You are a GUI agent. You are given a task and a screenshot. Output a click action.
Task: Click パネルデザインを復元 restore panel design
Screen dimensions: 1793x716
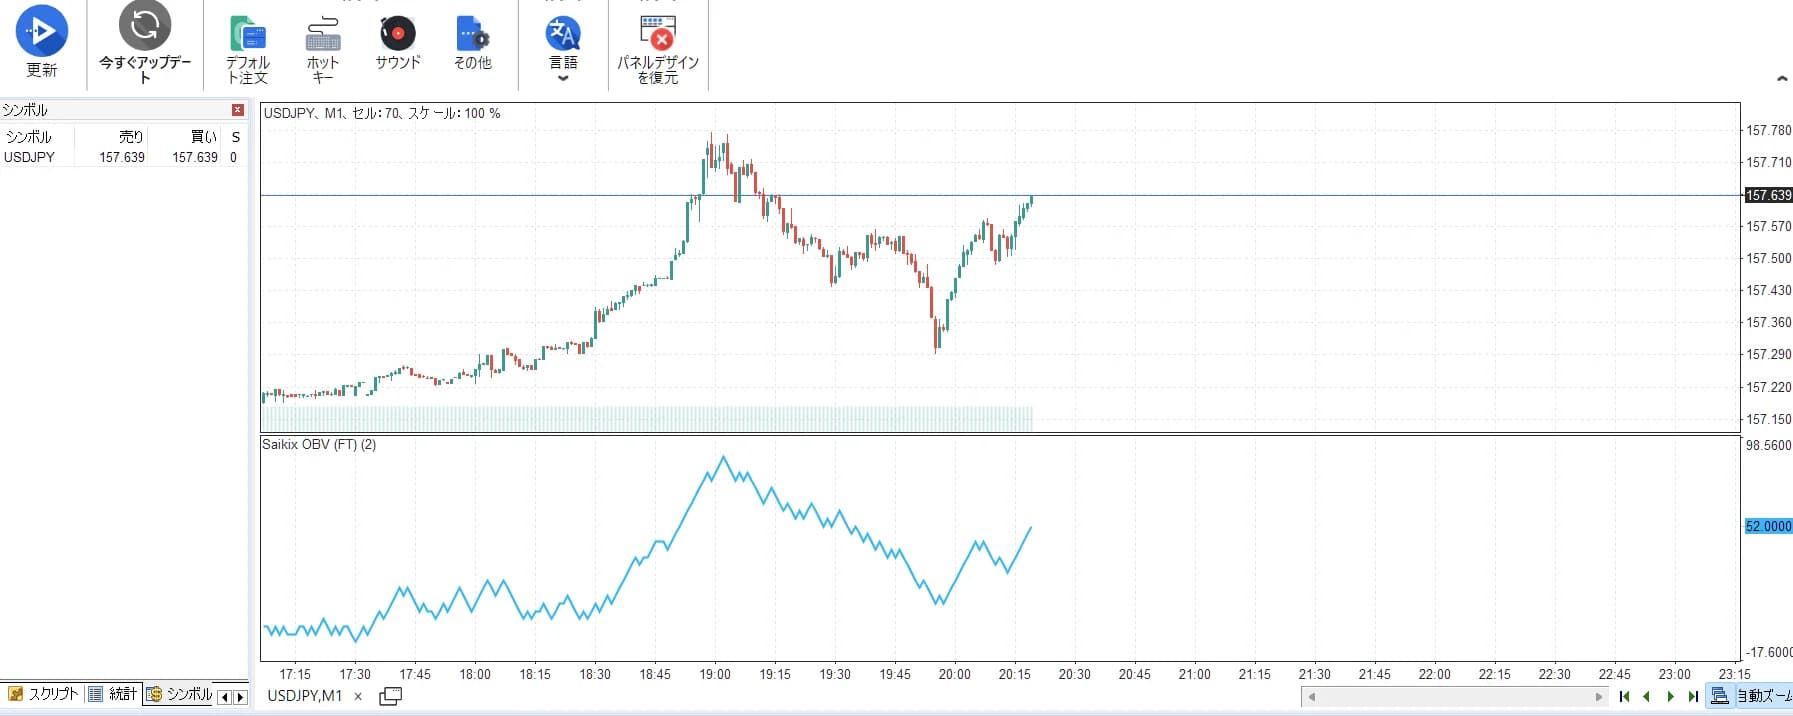[658, 50]
